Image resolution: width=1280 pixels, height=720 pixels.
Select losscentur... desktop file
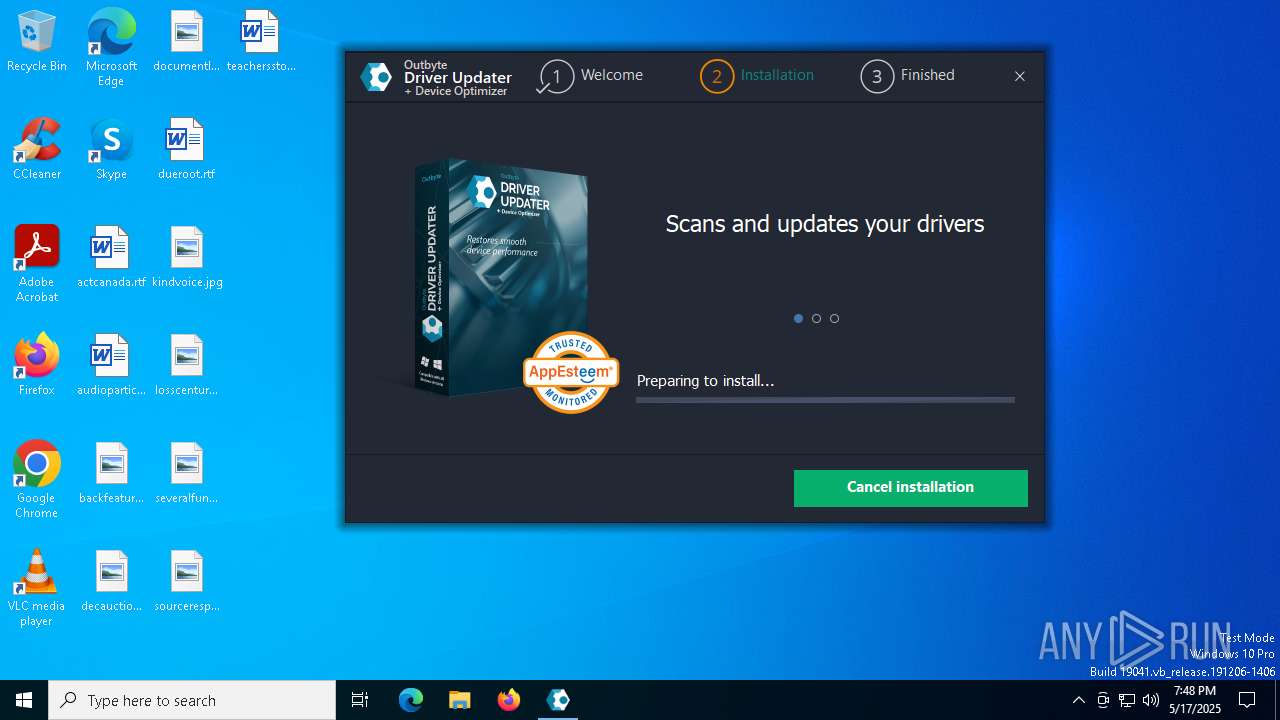(x=186, y=366)
